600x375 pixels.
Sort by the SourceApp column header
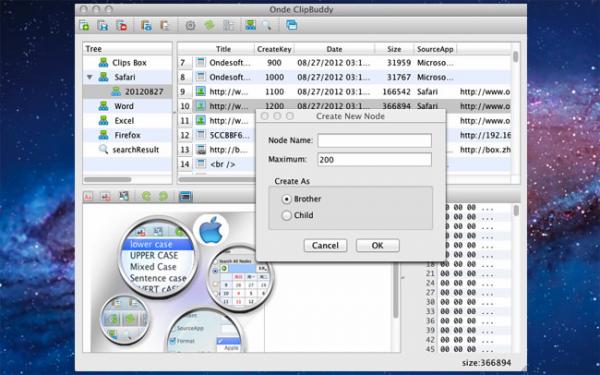coord(435,49)
